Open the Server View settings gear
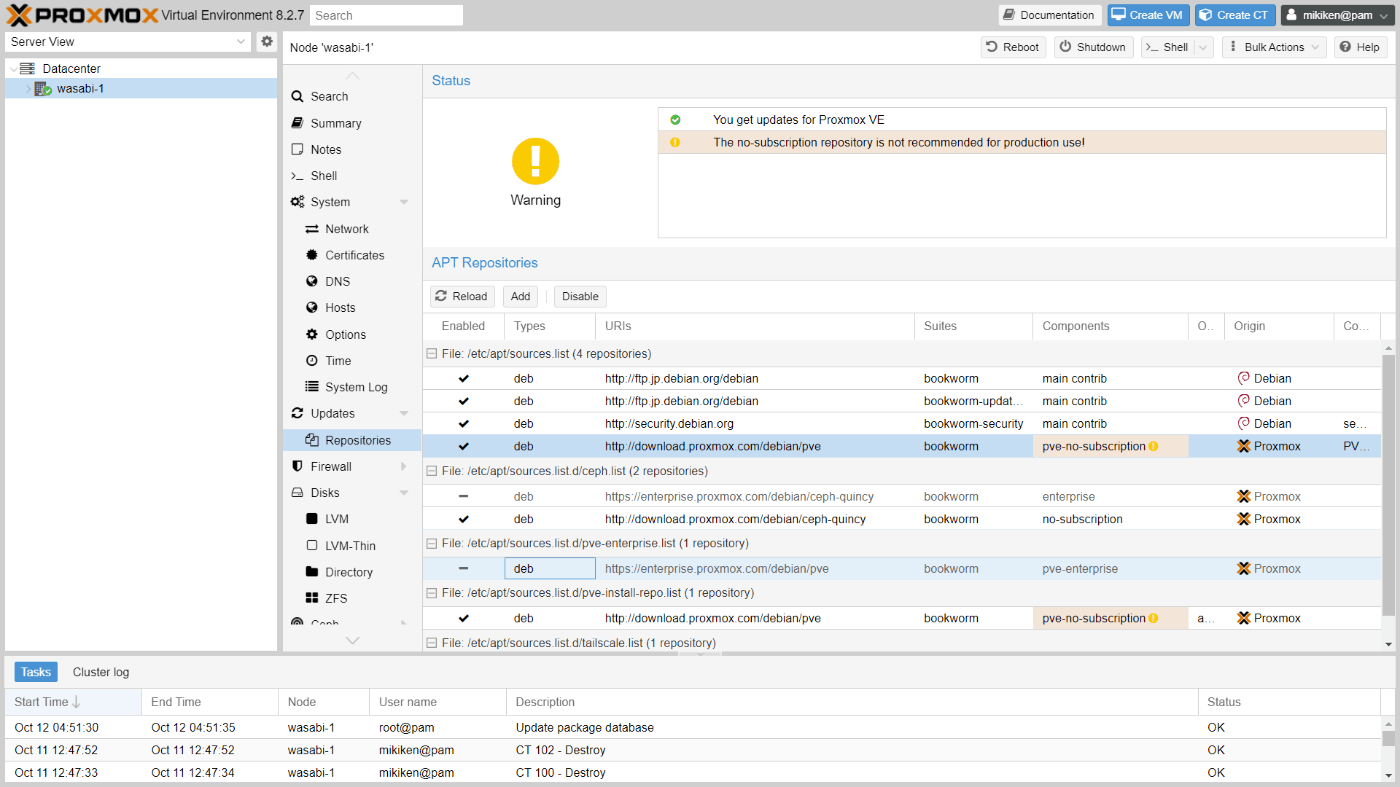This screenshot has height=787, width=1400. 267,42
